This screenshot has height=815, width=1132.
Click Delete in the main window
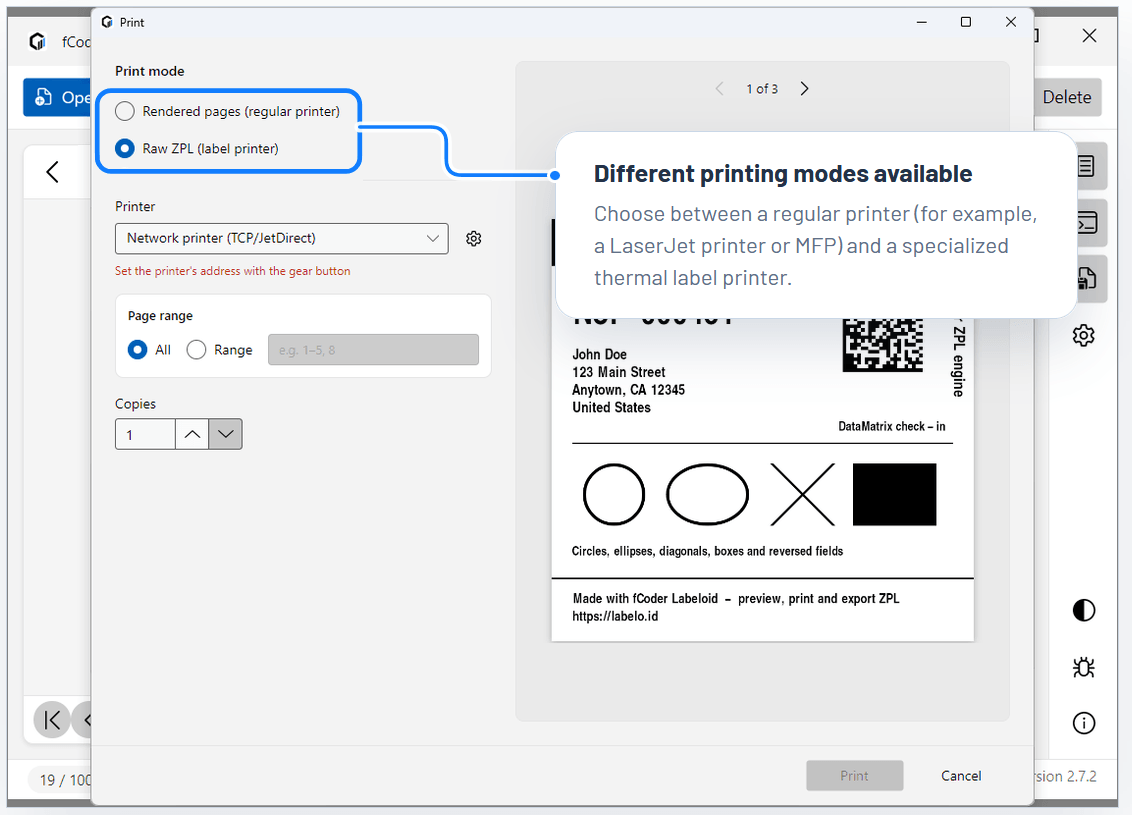(x=1067, y=97)
